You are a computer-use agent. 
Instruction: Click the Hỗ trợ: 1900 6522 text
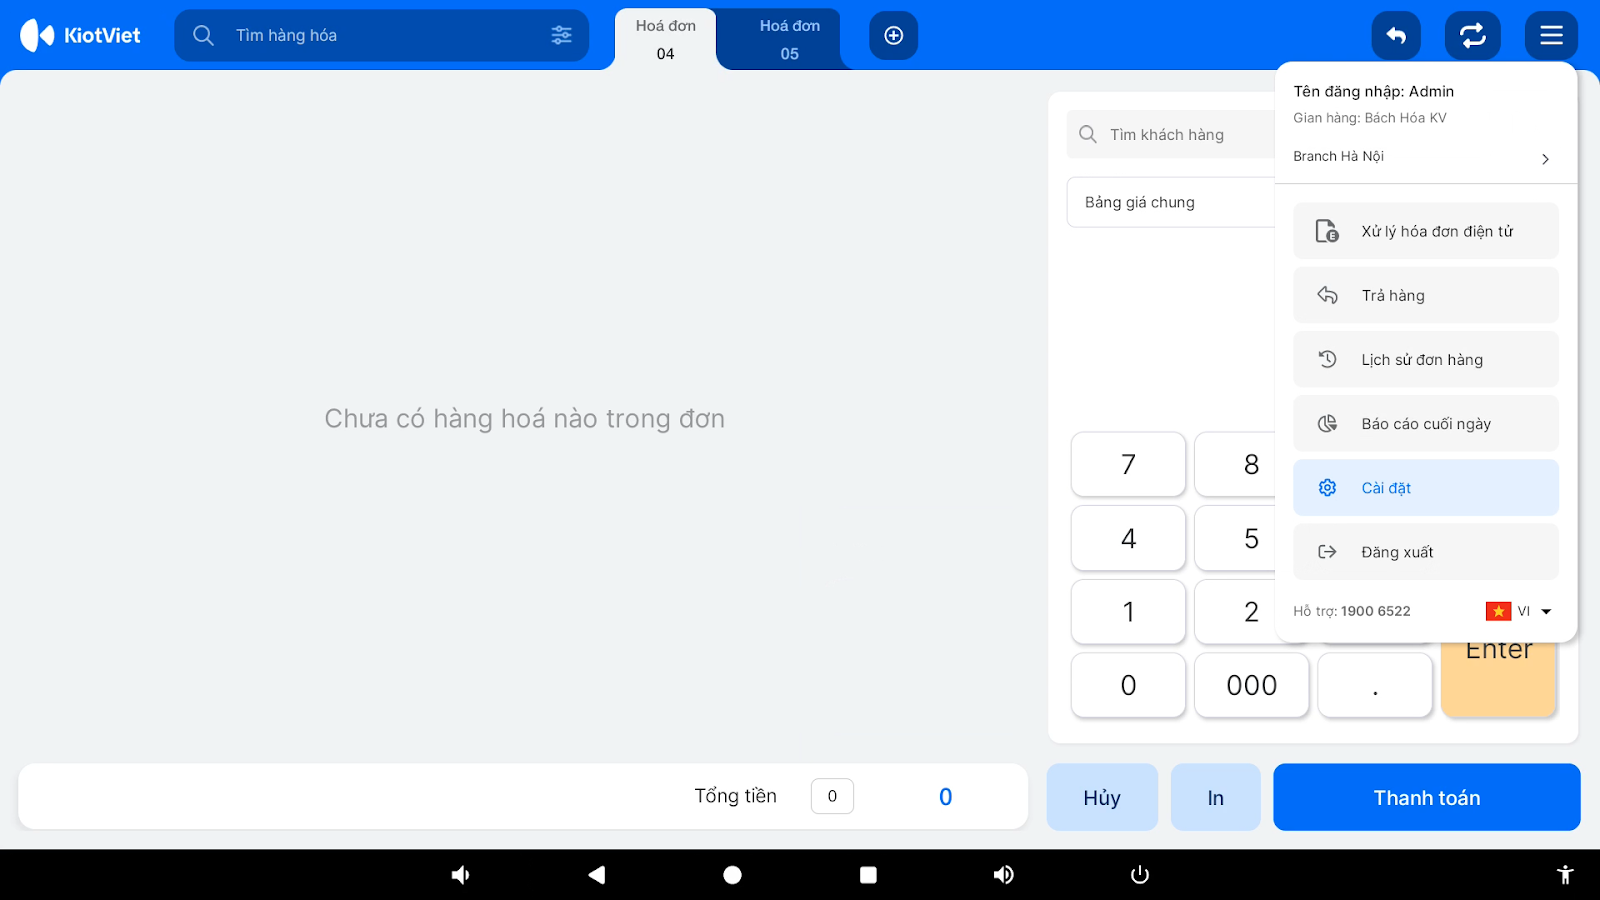pos(1351,611)
